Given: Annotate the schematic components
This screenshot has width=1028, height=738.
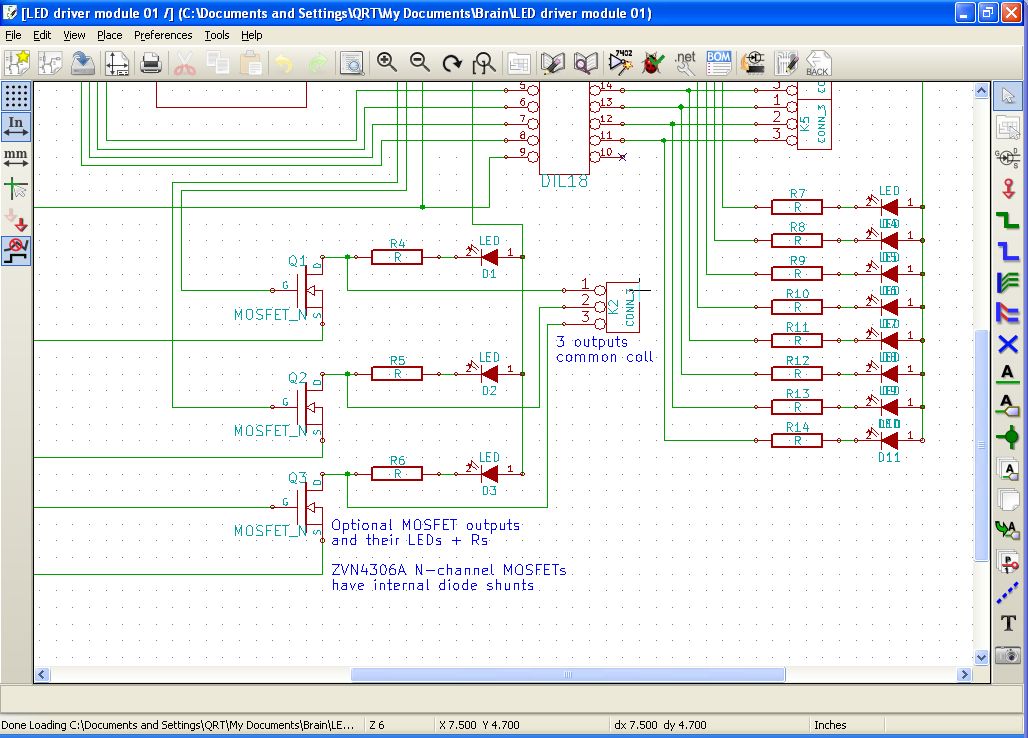Looking at the screenshot, I should coord(620,63).
